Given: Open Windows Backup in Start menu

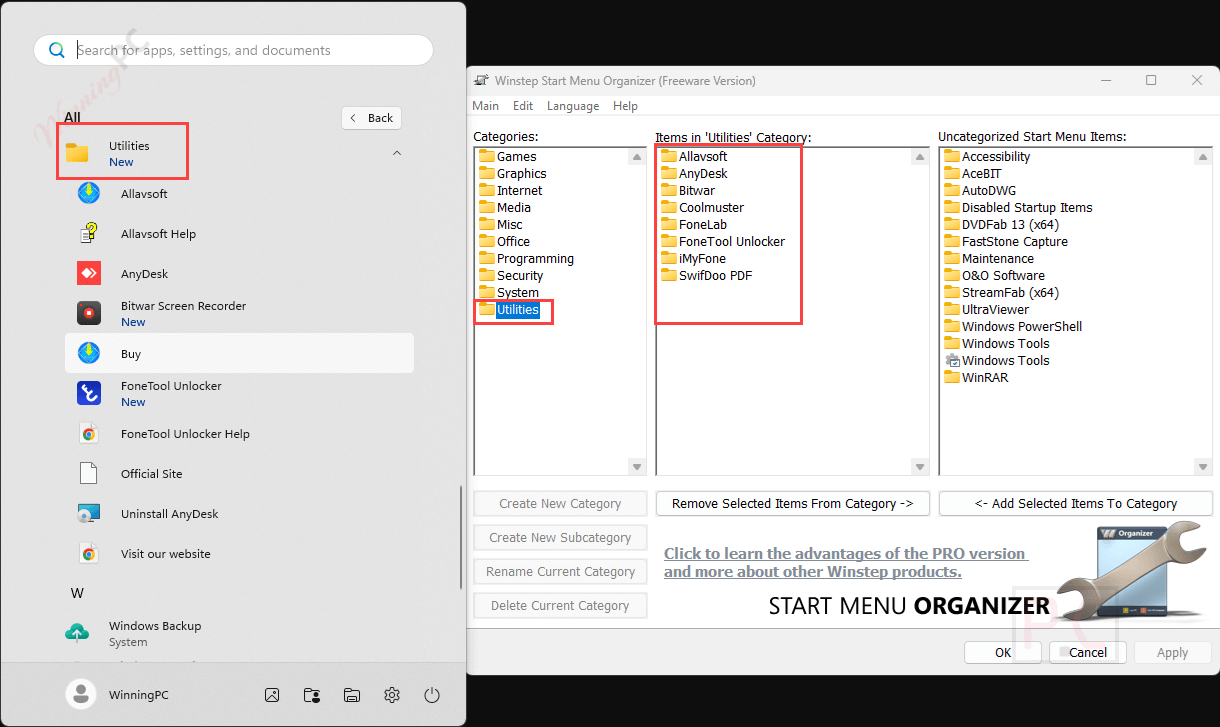Looking at the screenshot, I should point(239,634).
